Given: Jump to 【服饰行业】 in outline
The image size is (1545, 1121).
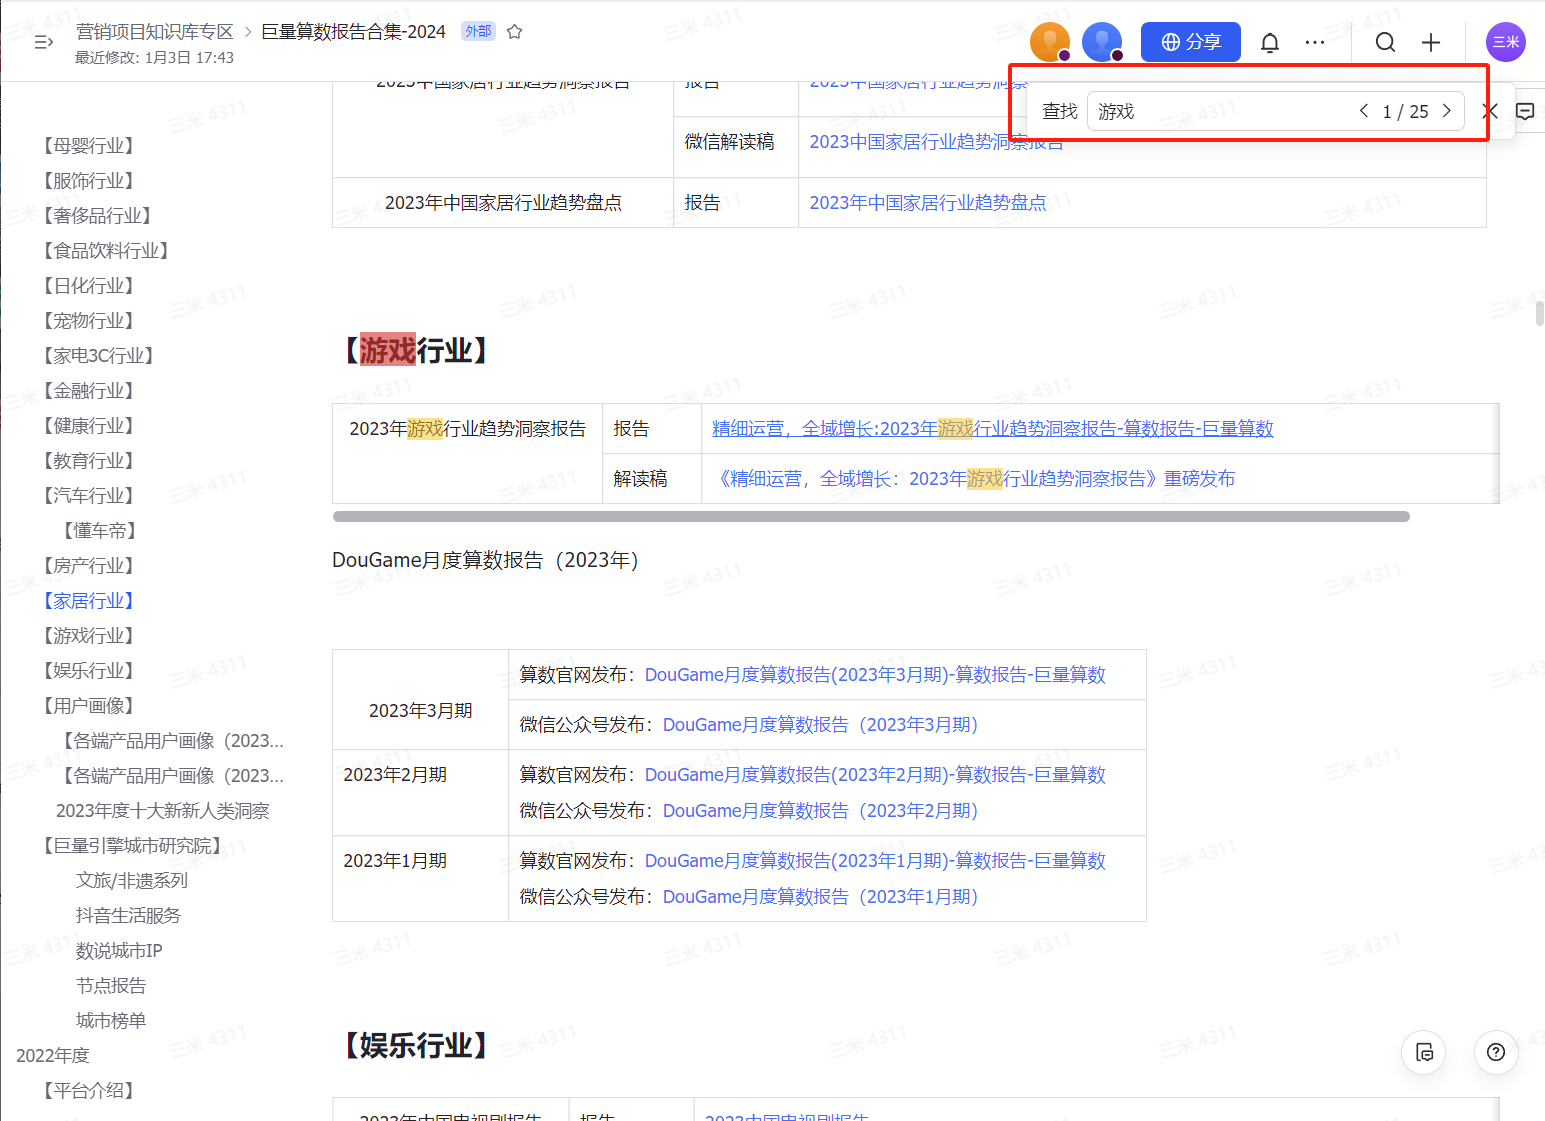Looking at the screenshot, I should coord(87,181).
